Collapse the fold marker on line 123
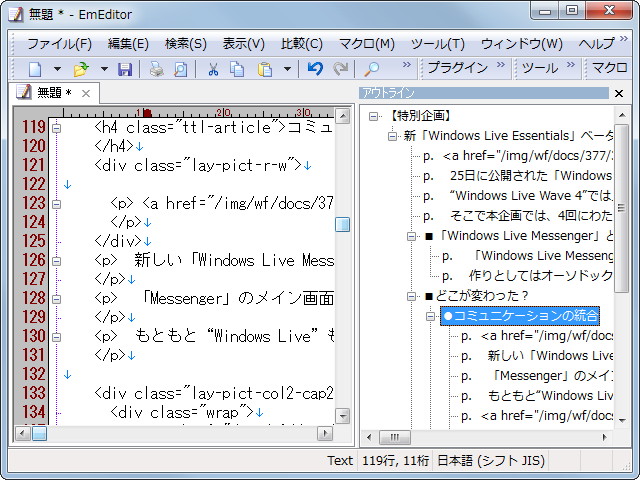This screenshot has width=640, height=480. 57,204
